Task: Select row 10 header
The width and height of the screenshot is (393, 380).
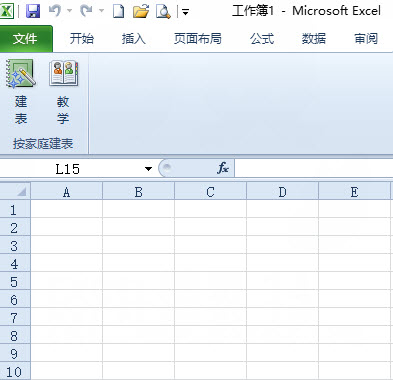Action: [15, 371]
